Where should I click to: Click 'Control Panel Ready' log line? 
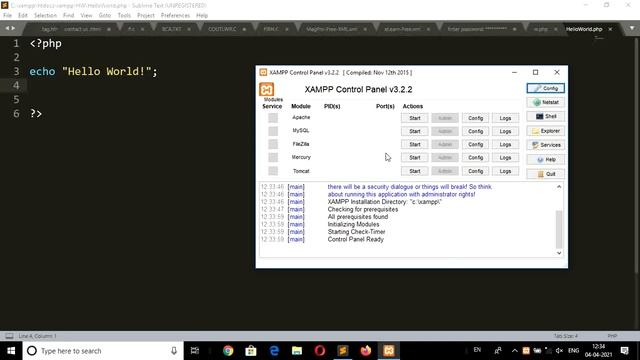356,239
